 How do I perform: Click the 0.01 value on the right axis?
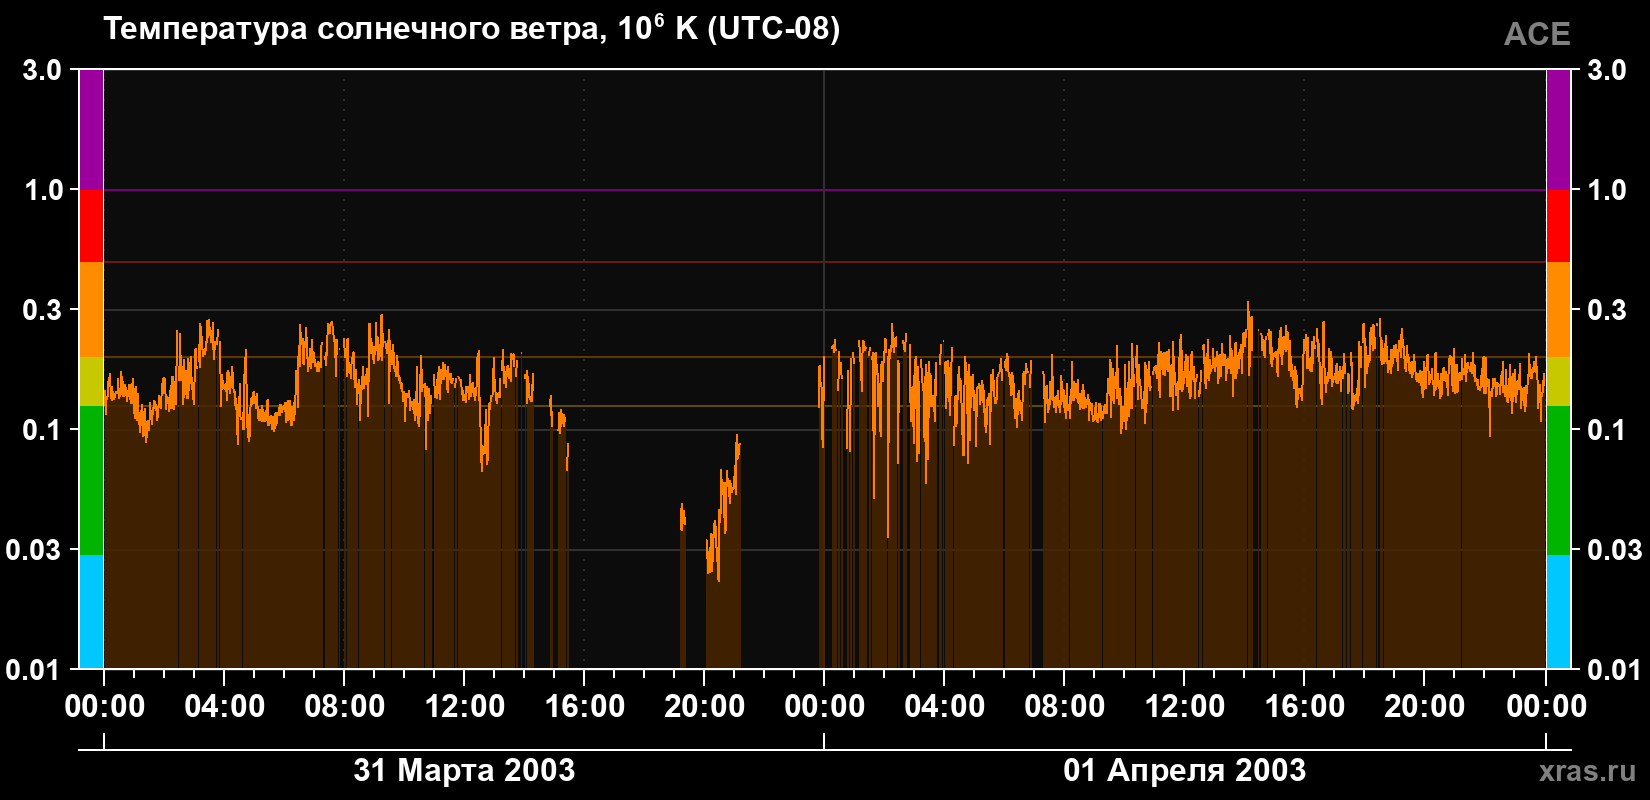coord(1615,669)
